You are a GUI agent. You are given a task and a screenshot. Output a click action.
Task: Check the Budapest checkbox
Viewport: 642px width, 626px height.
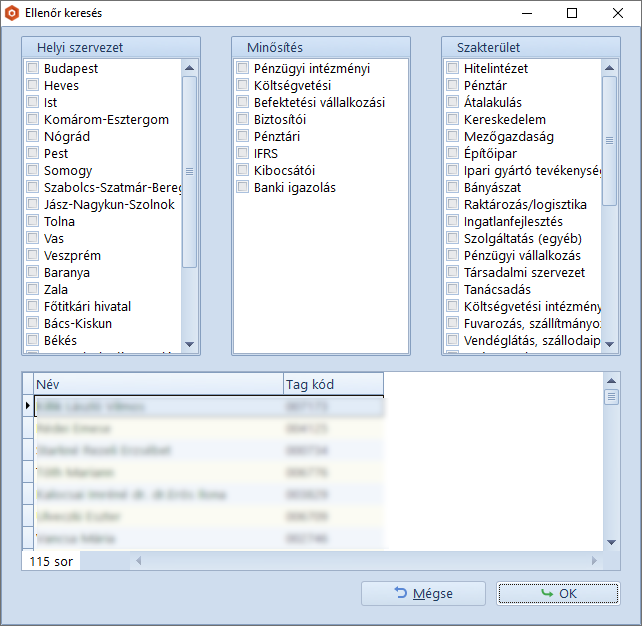click(33, 69)
